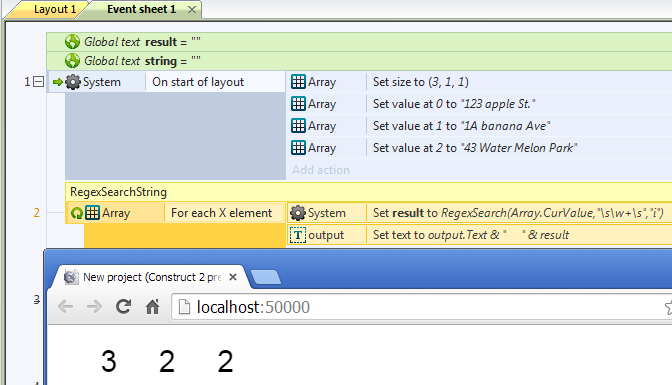
Task: Go back in the browser
Action: pos(65,307)
